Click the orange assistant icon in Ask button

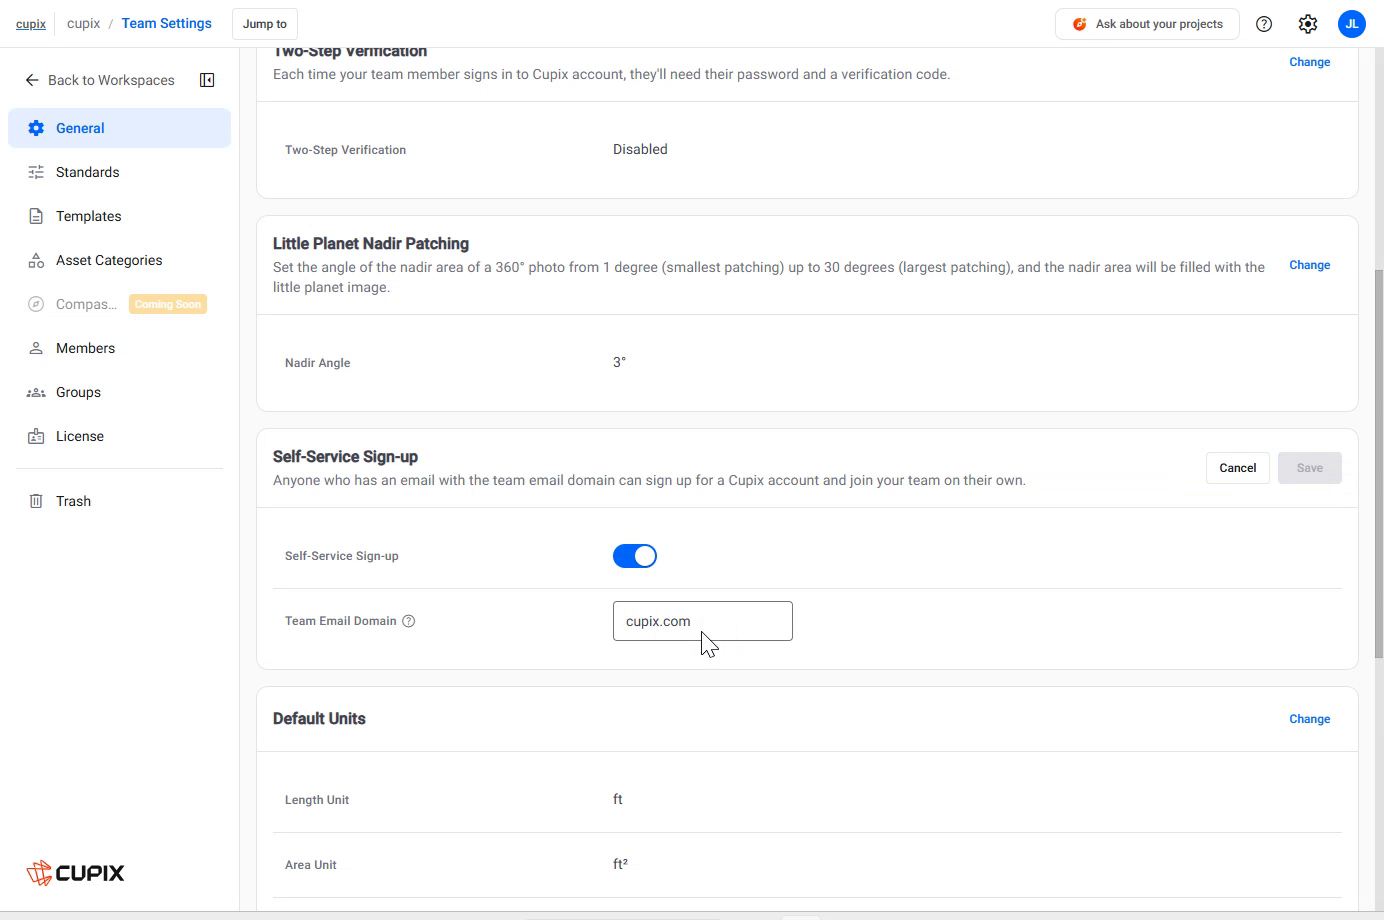point(1080,24)
